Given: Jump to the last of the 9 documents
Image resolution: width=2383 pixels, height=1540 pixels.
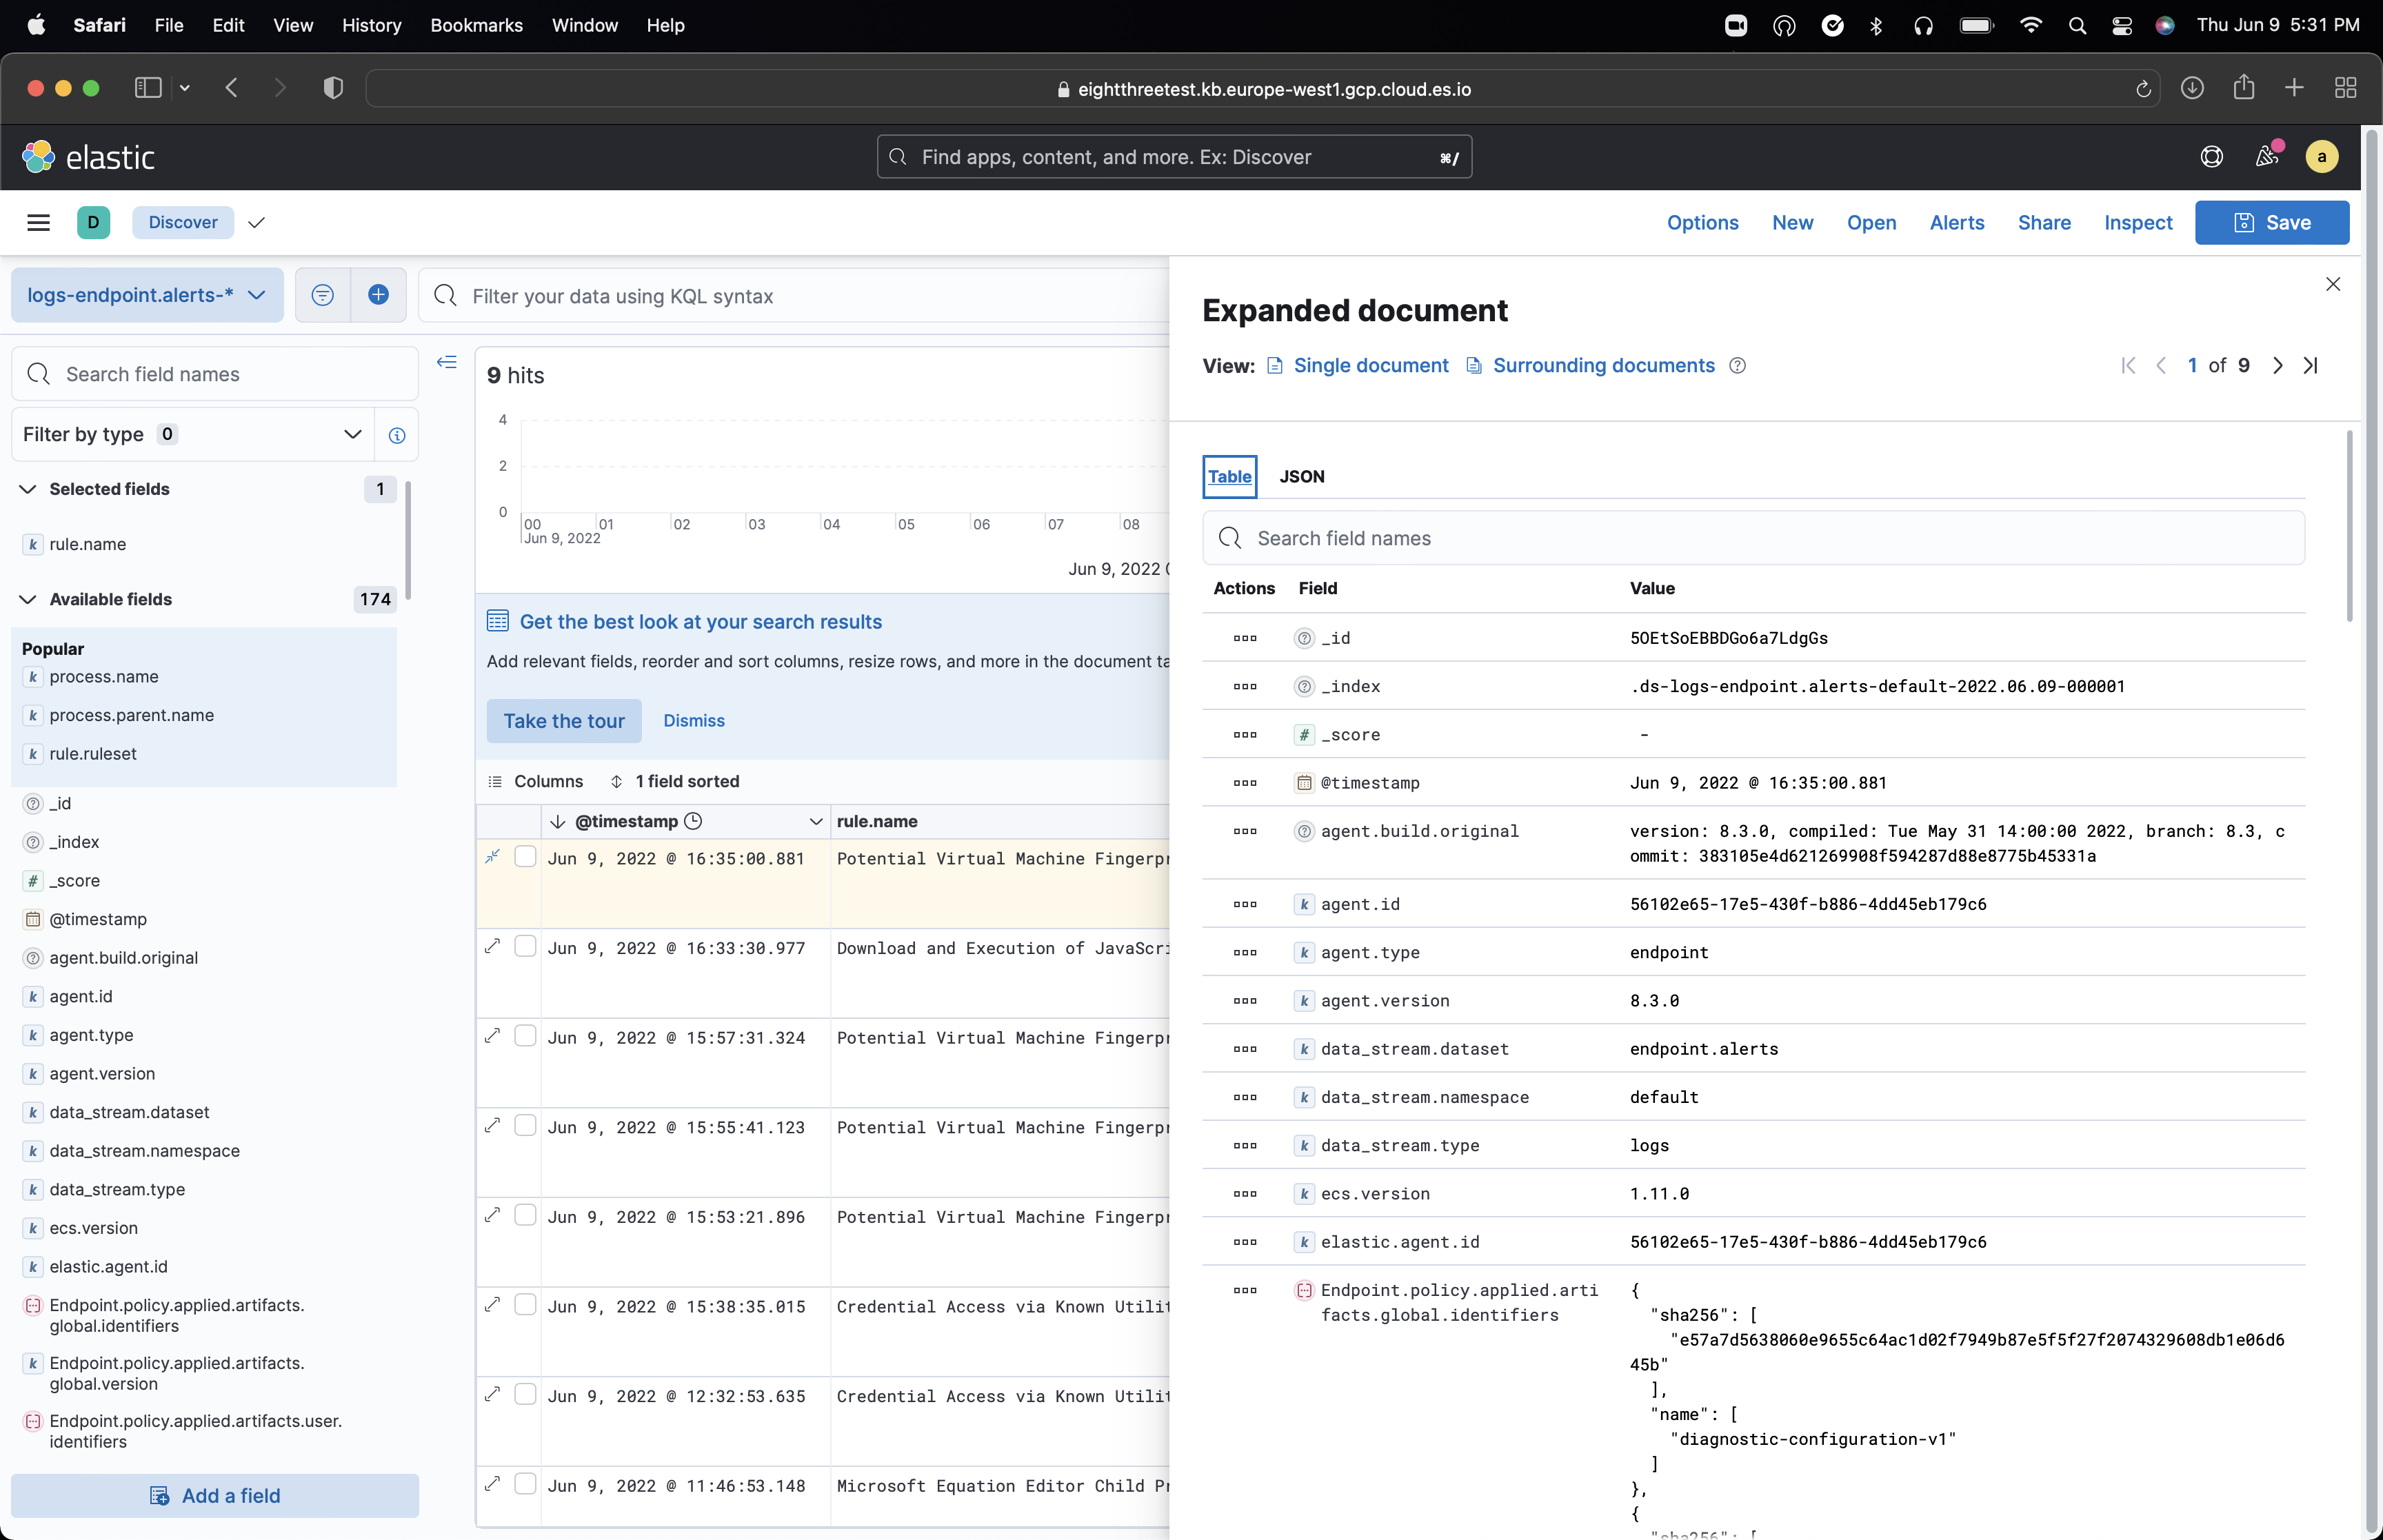Looking at the screenshot, I should (x=2311, y=366).
